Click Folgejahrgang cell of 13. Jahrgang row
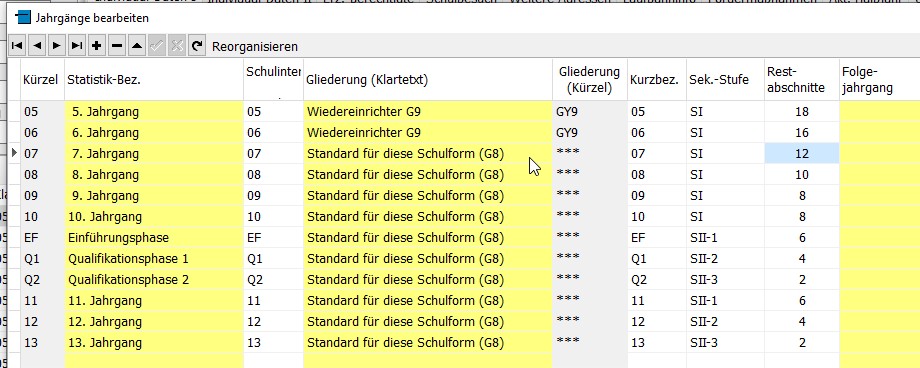This screenshot has height=368, width=920. point(880,343)
